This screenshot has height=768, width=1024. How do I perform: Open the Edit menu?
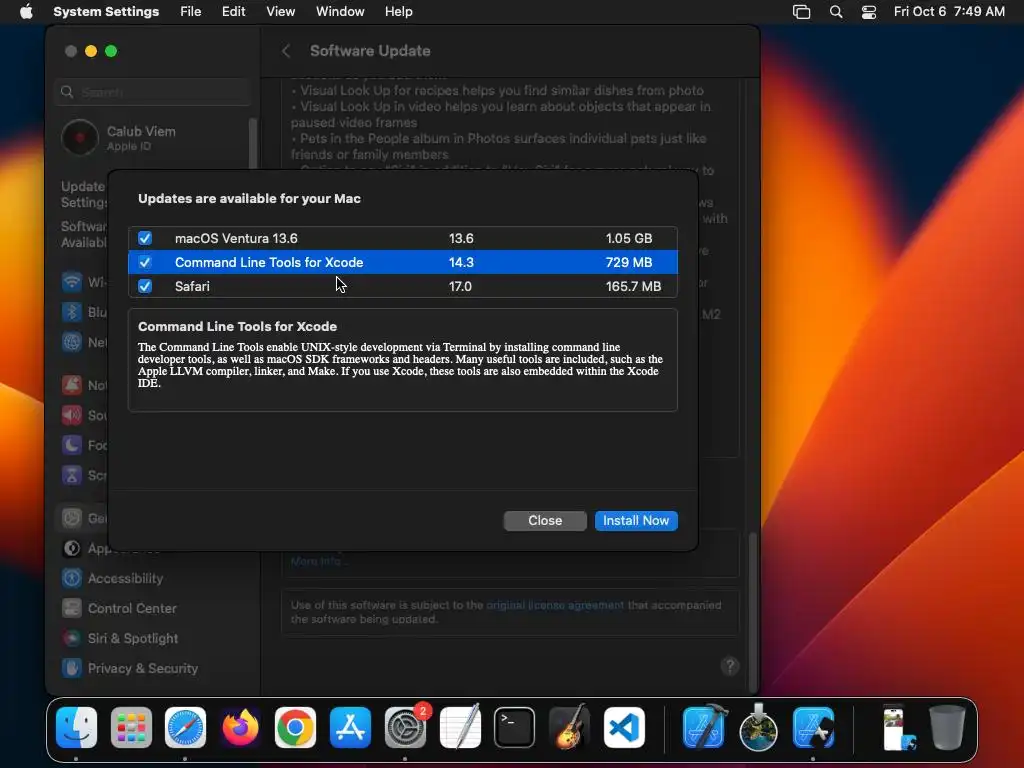point(233,12)
